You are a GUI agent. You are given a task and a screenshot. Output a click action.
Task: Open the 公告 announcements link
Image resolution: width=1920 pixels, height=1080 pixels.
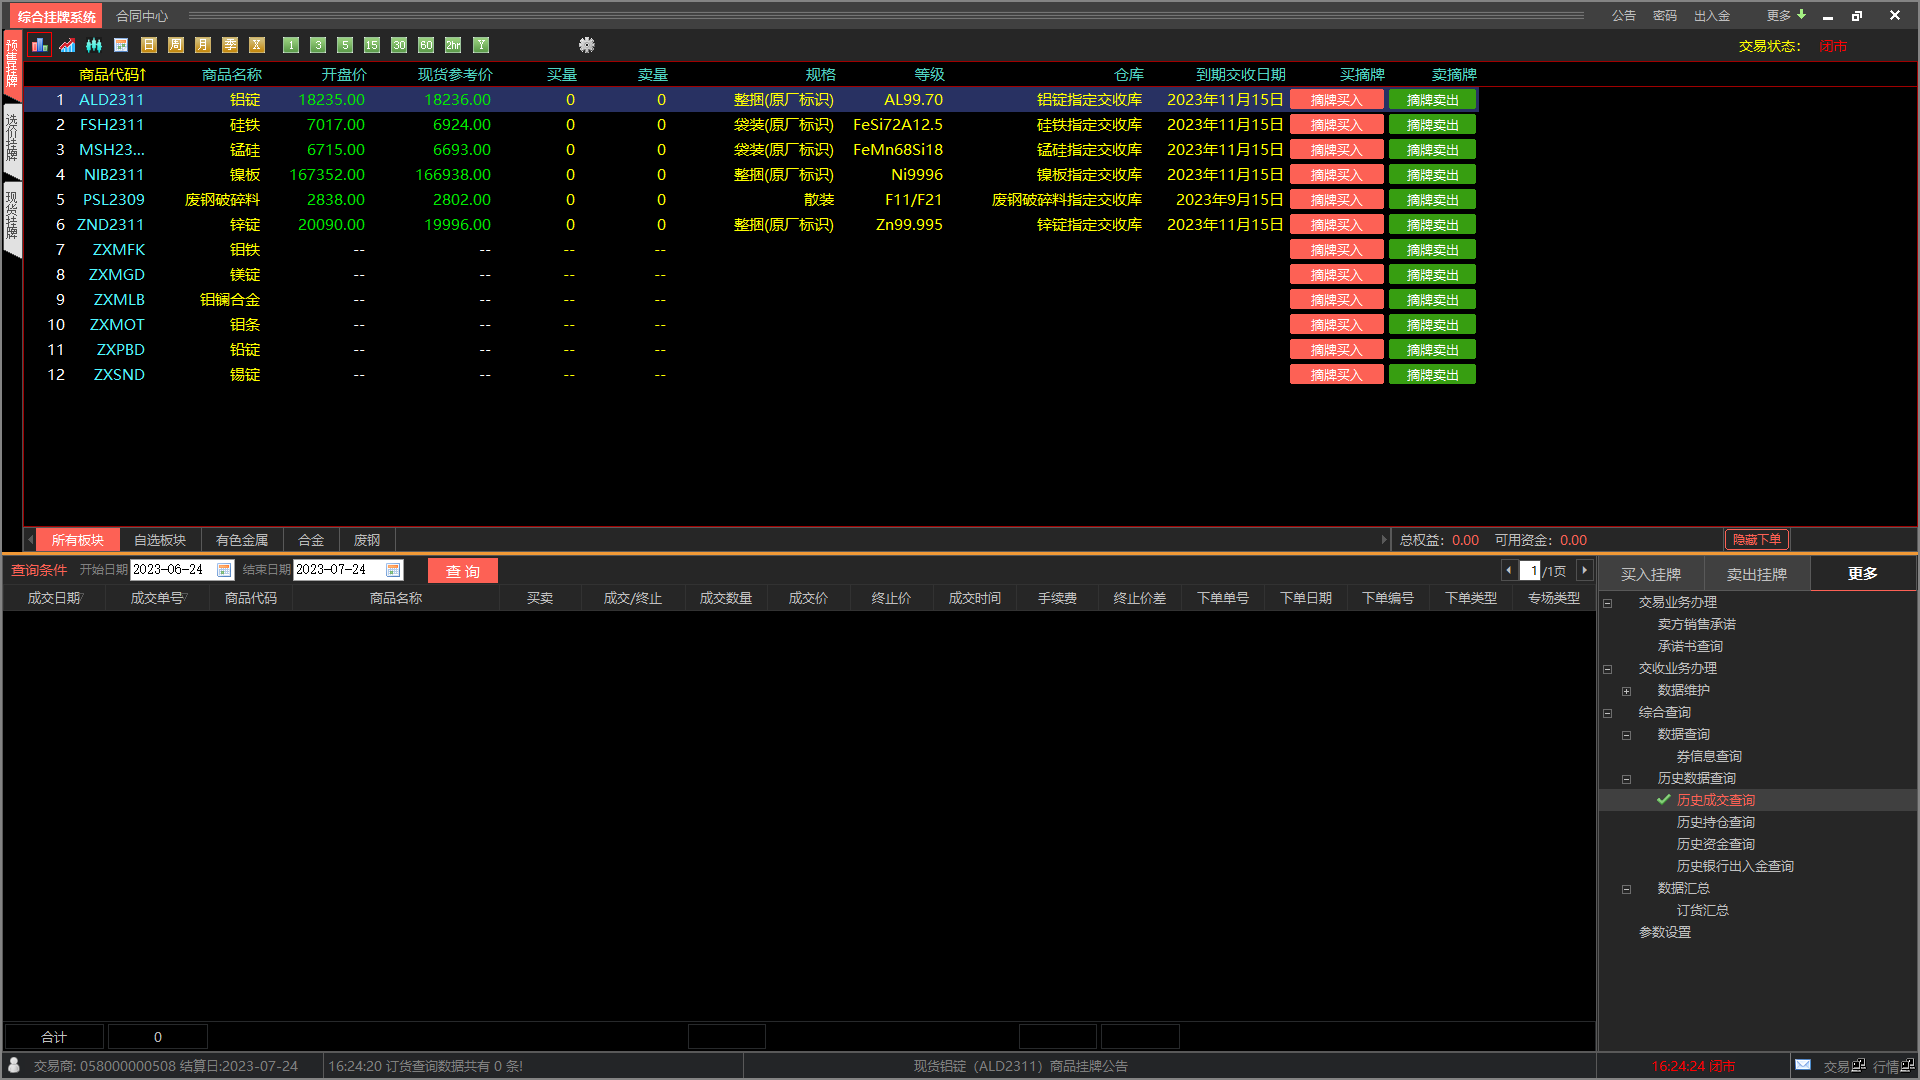(x=1624, y=16)
